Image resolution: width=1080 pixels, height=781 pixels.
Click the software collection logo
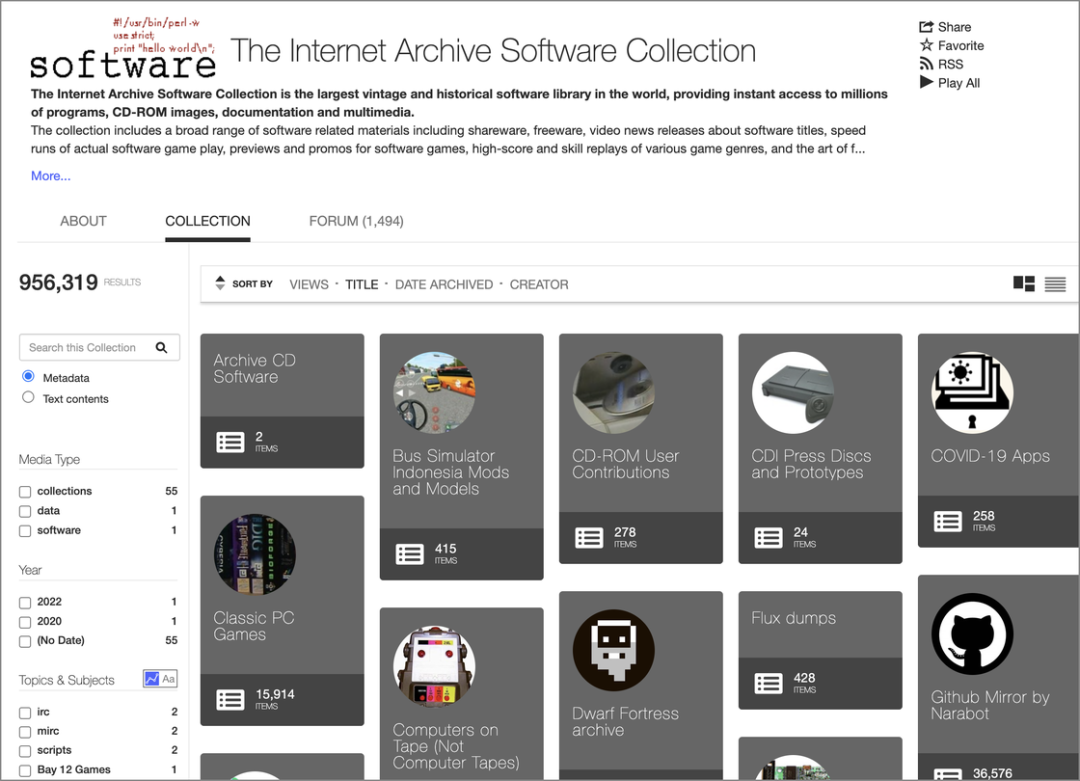[123, 49]
